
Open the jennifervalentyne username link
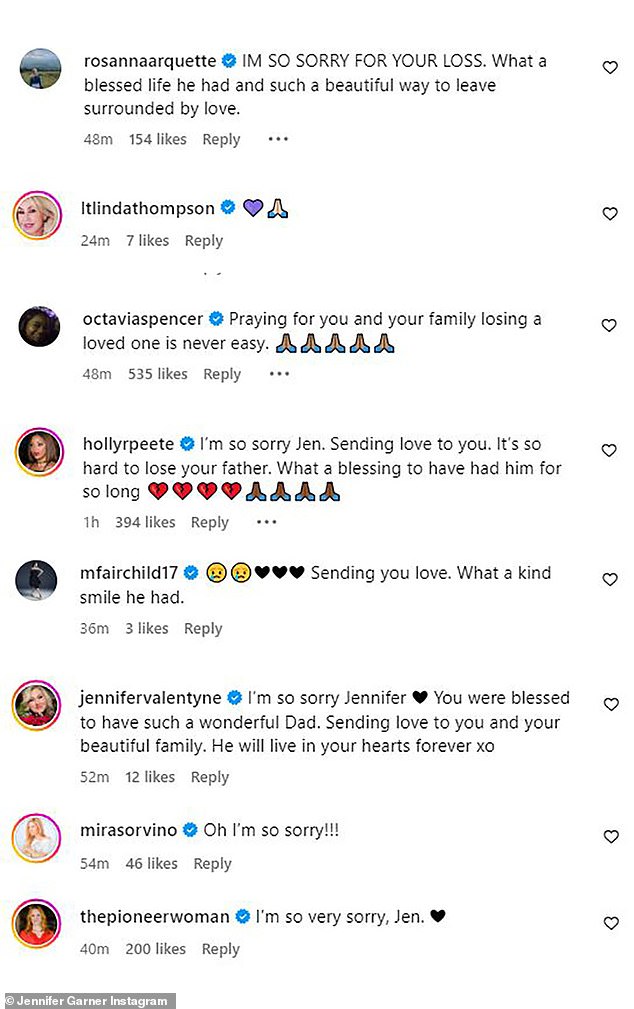[151, 698]
